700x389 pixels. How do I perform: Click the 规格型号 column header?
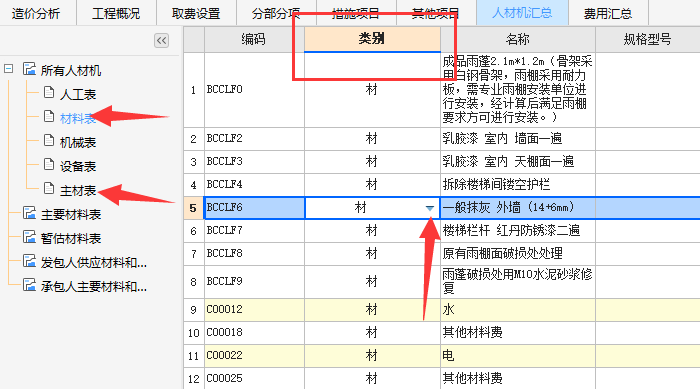(x=648, y=39)
